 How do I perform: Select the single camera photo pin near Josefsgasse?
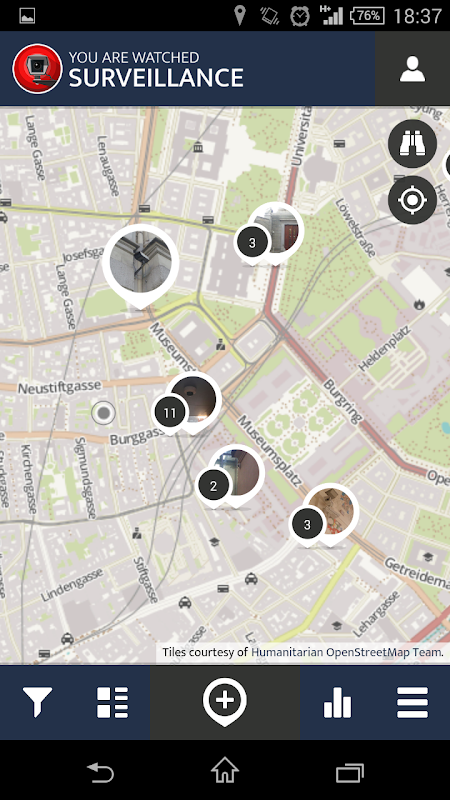click(x=140, y=264)
